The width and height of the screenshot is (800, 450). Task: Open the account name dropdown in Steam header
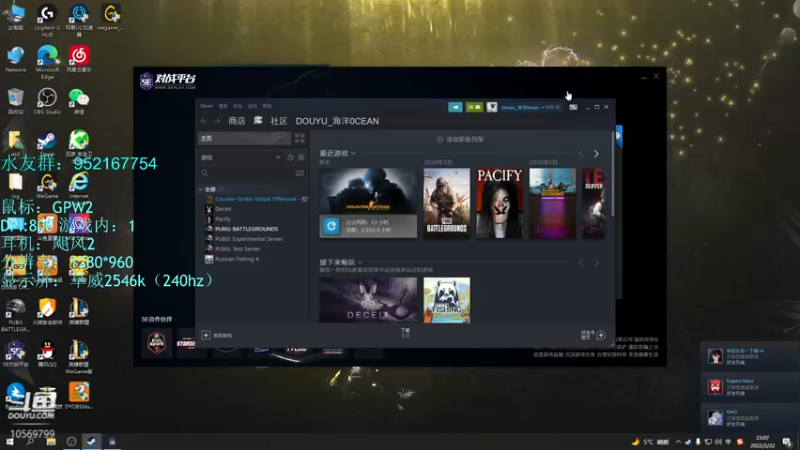[530, 107]
